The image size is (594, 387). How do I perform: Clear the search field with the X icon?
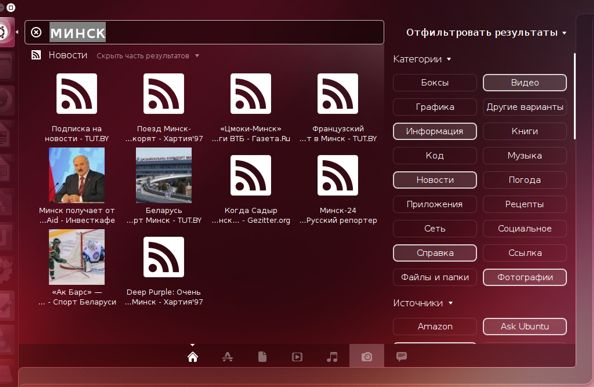point(36,32)
